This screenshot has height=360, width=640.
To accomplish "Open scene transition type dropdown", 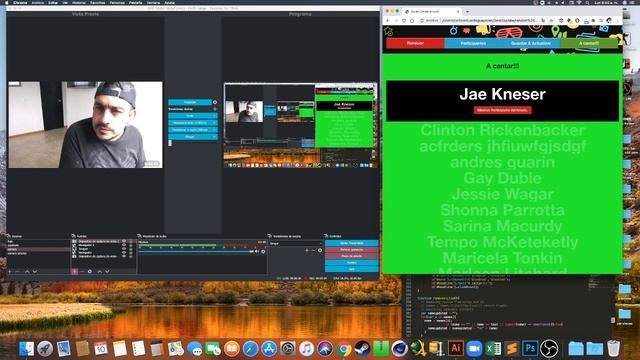I will click(x=296, y=243).
